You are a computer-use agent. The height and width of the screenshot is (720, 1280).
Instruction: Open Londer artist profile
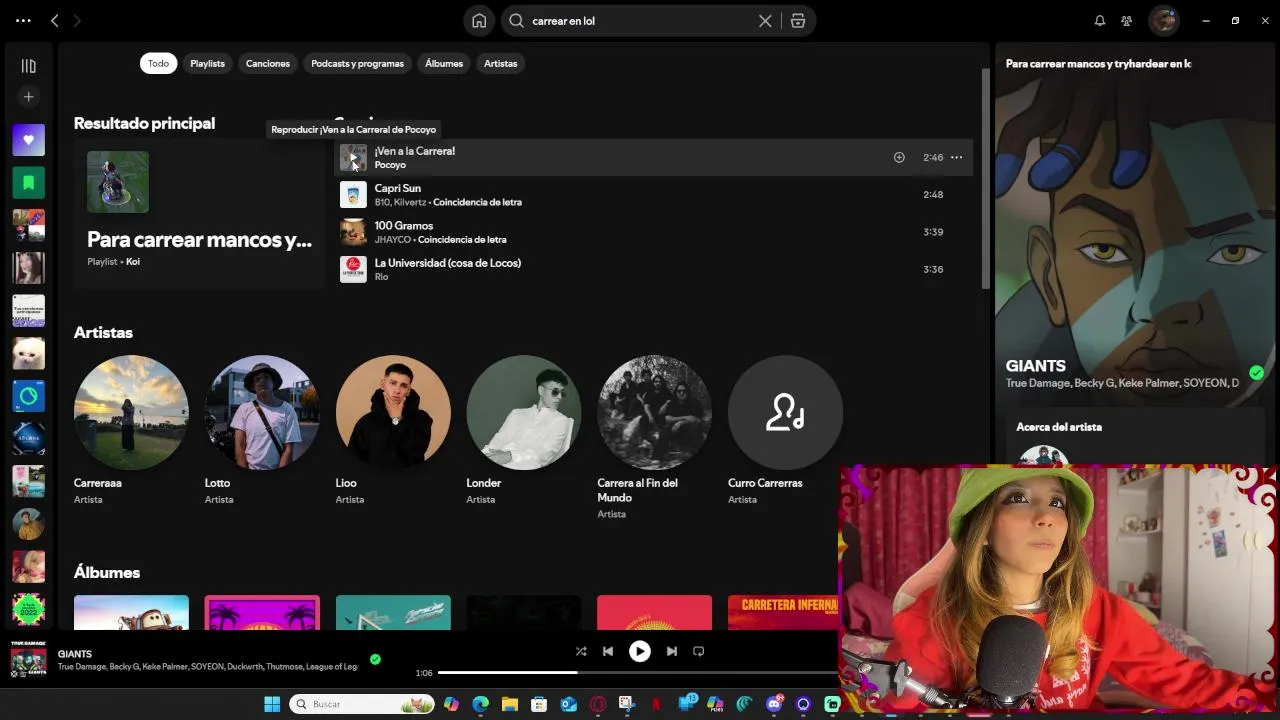(x=524, y=412)
